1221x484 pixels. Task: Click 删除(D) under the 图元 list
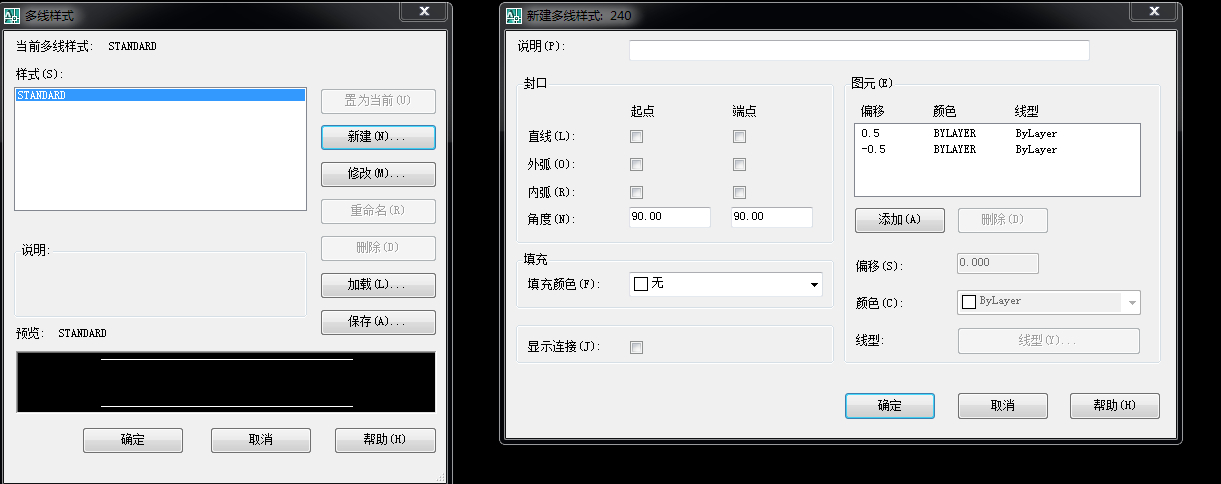click(1003, 220)
